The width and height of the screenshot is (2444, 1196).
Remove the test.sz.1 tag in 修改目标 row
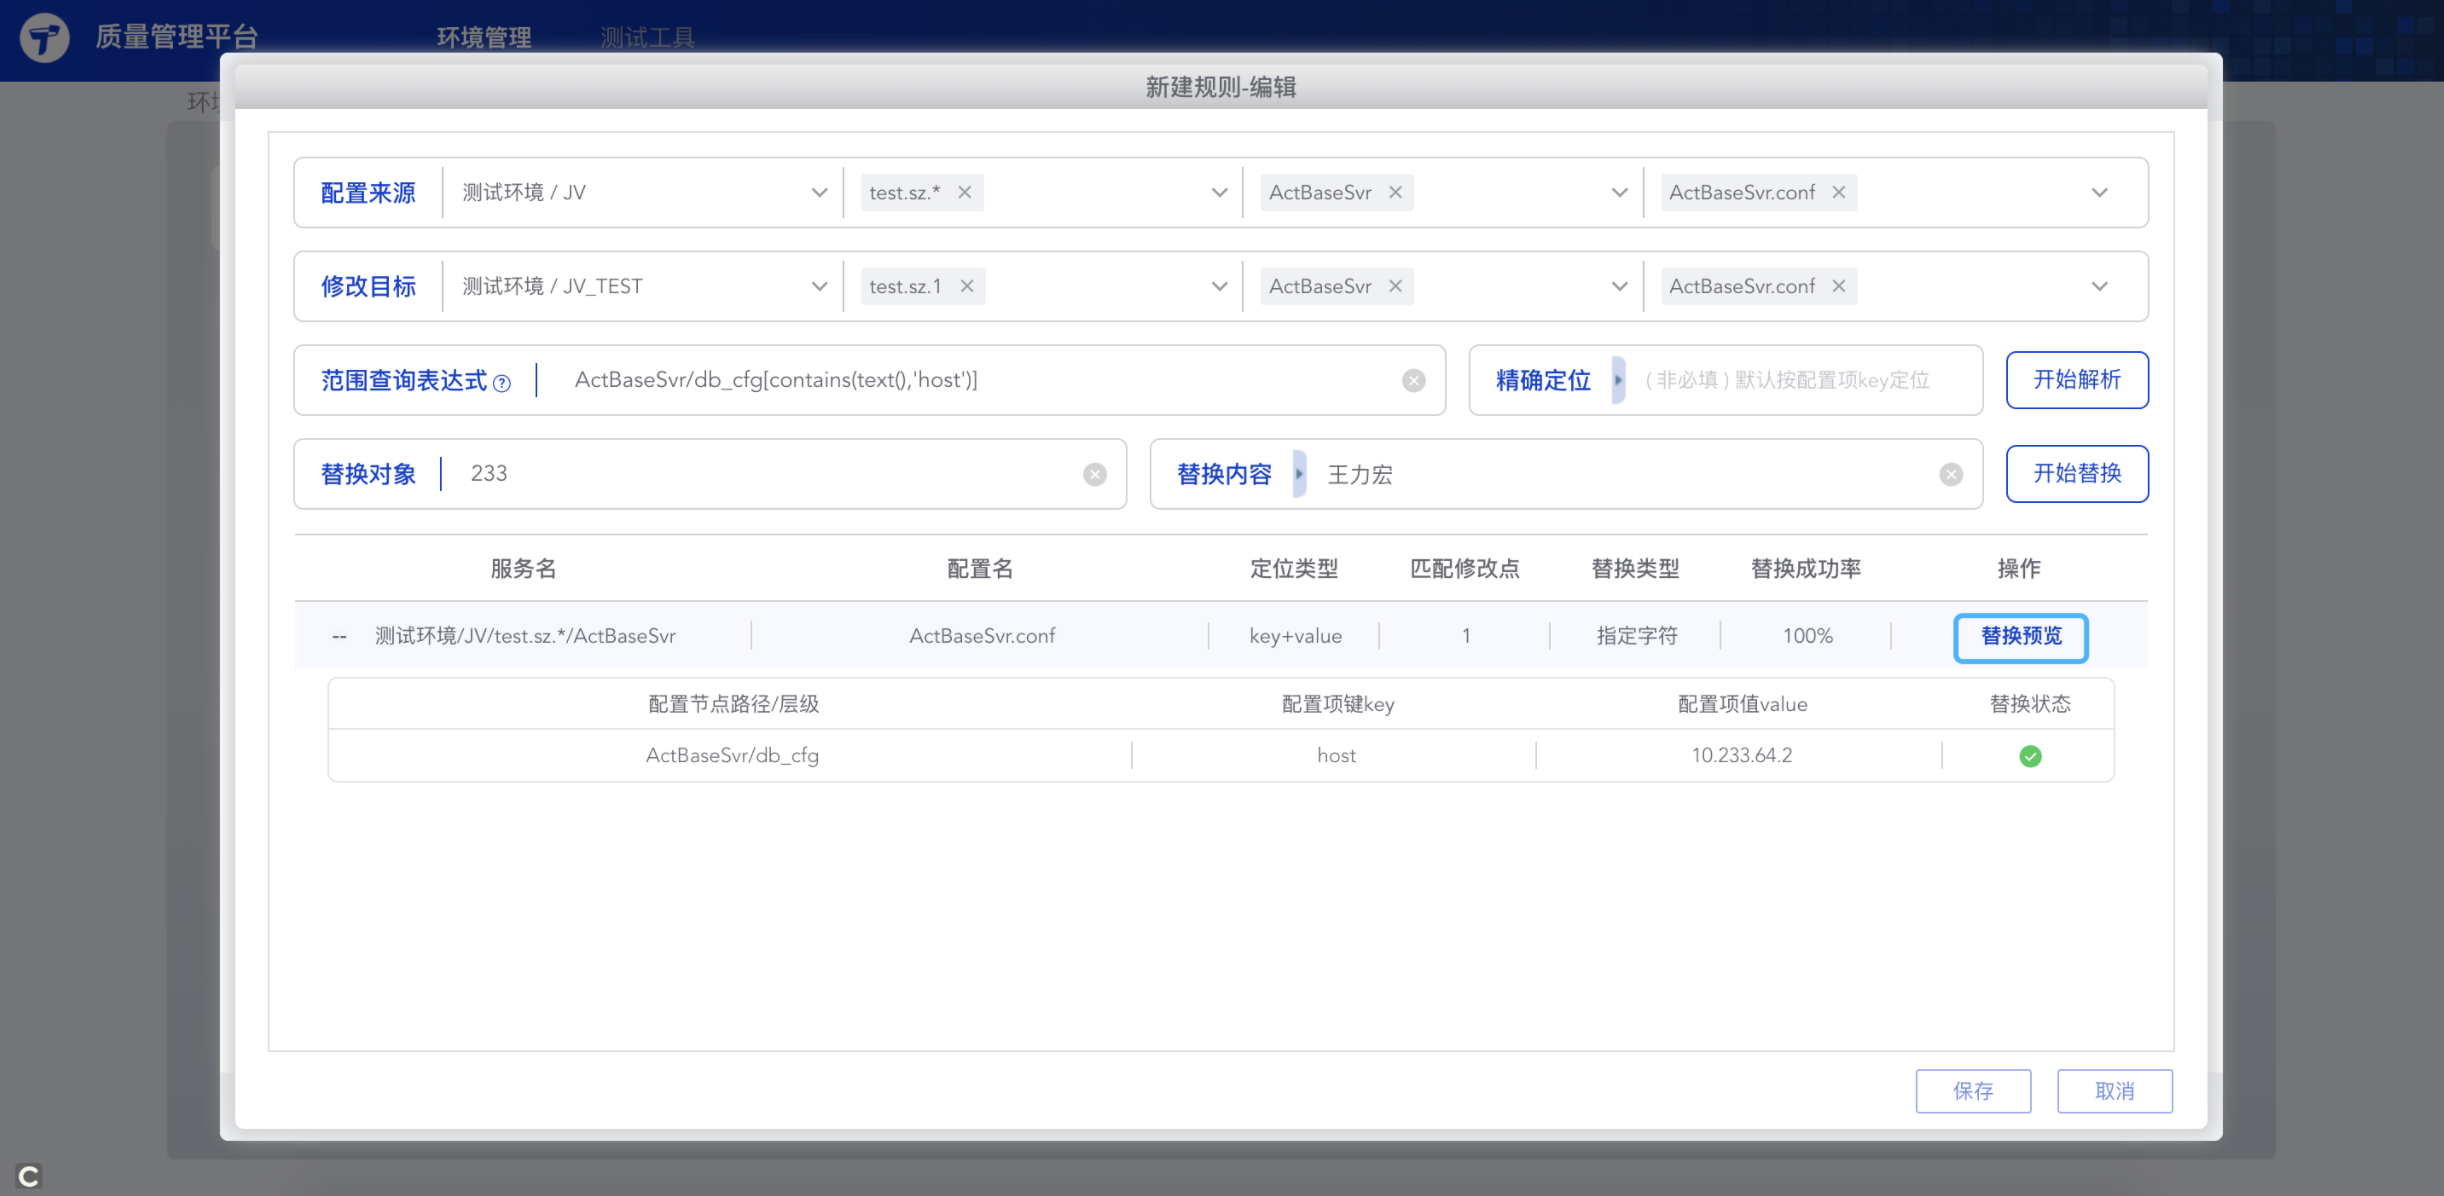(x=966, y=286)
